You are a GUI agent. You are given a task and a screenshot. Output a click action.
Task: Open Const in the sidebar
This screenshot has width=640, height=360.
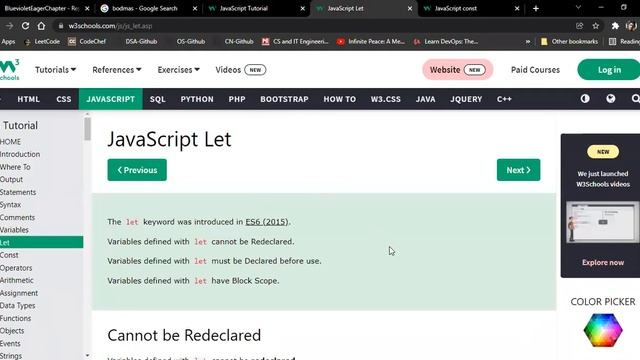click(9, 255)
